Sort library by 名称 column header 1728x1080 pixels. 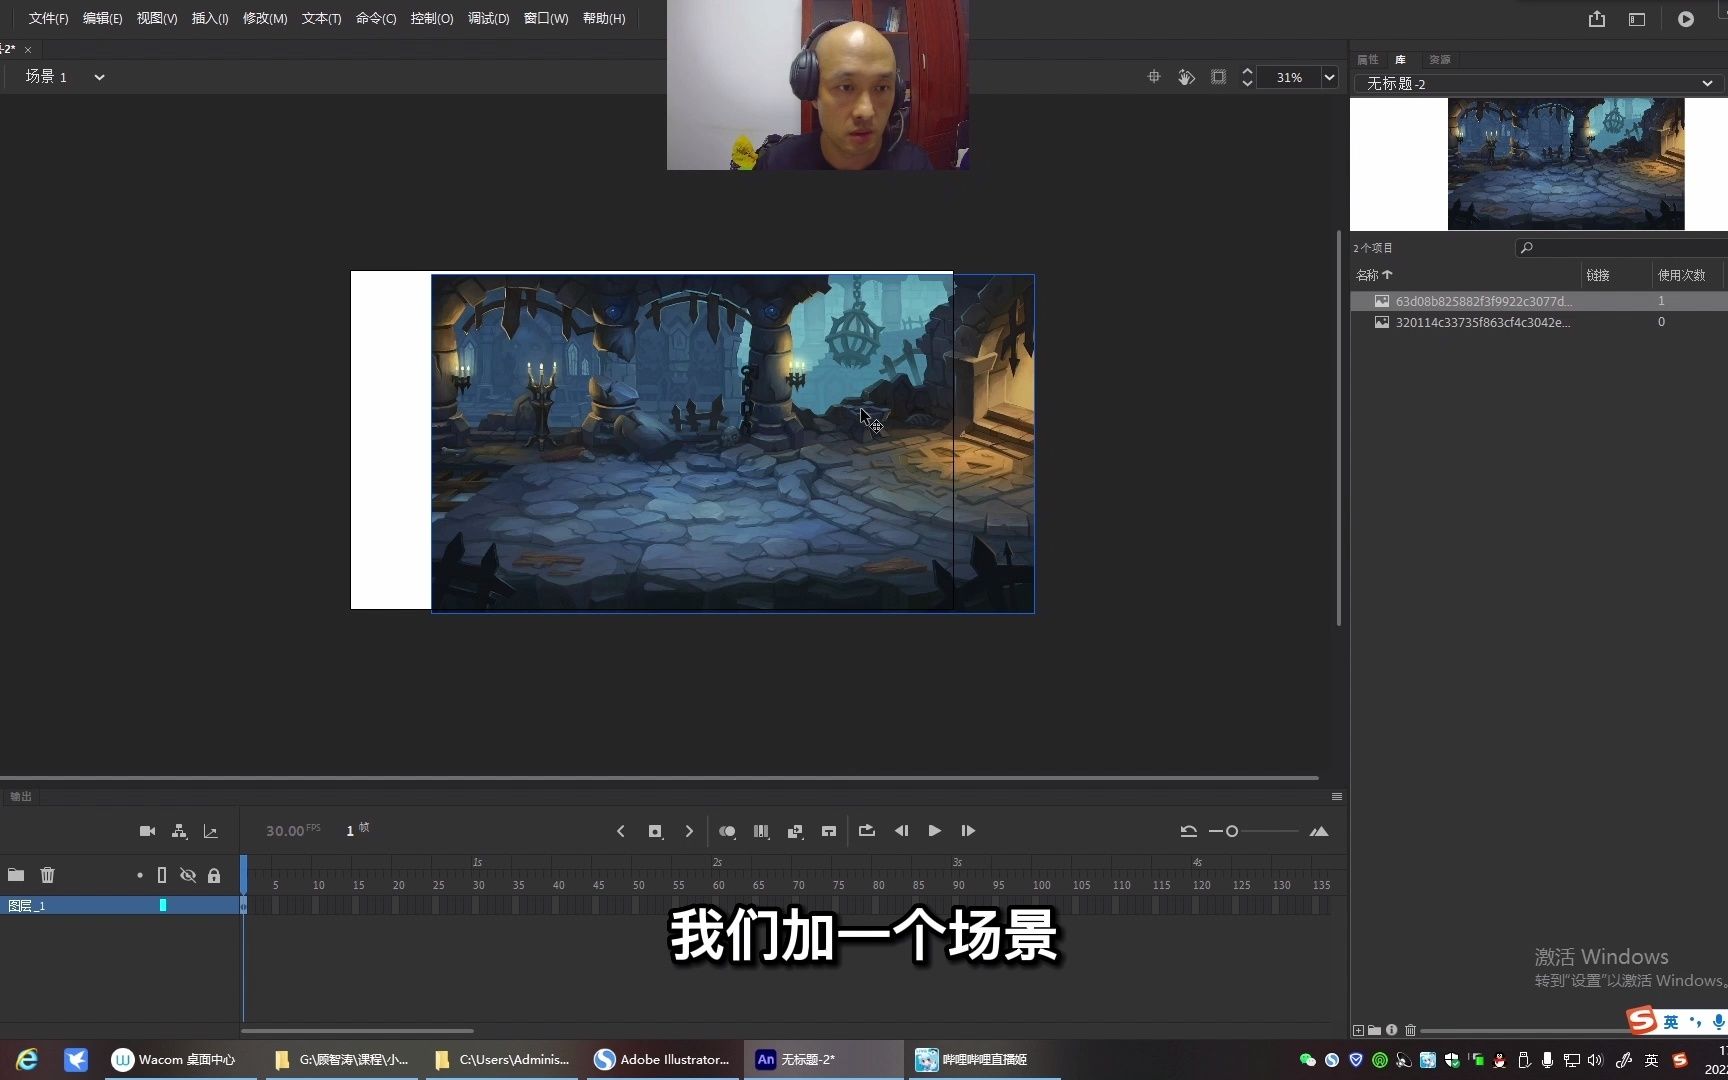[1374, 275]
